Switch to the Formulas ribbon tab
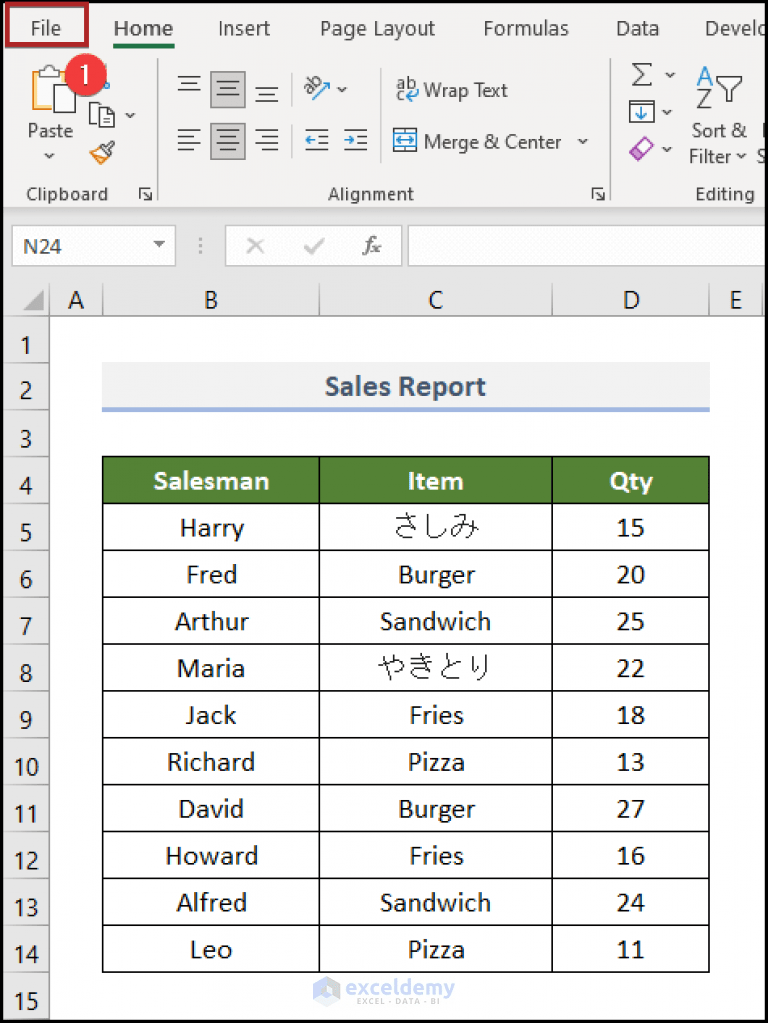 (525, 28)
